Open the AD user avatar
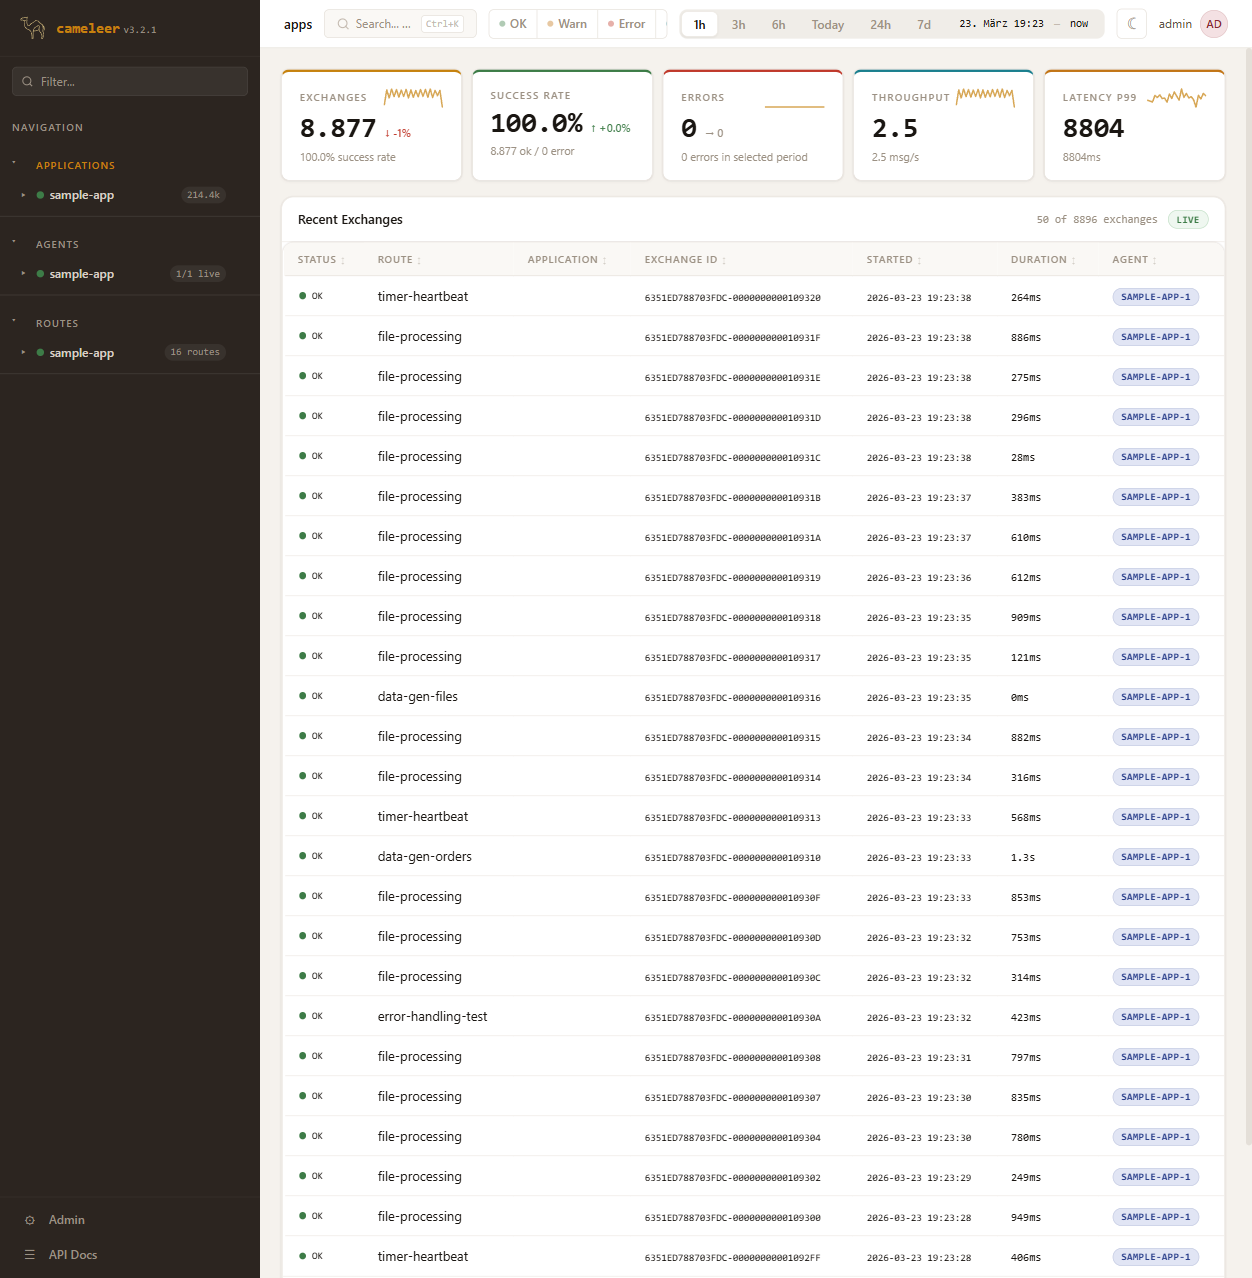The width and height of the screenshot is (1252, 1278). click(x=1214, y=24)
